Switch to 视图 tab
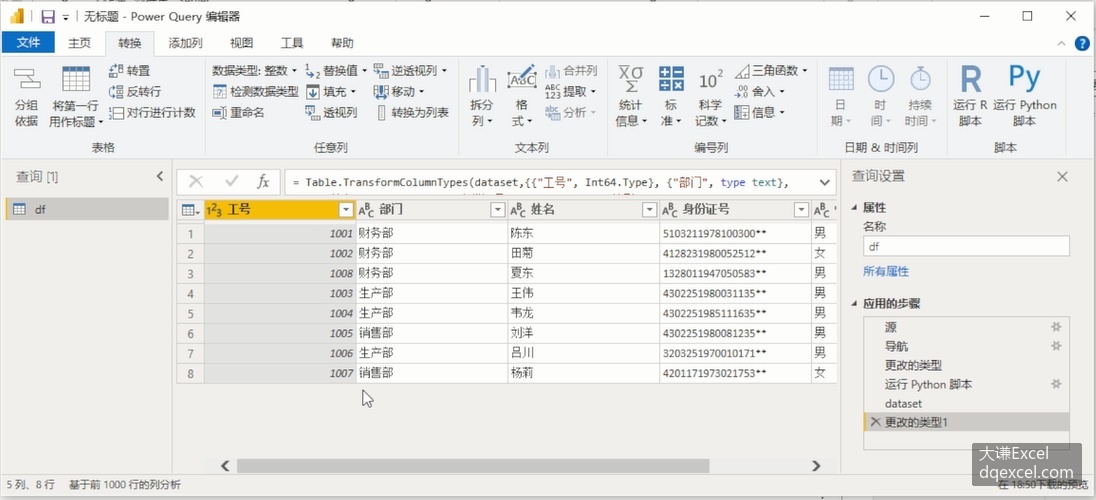Image resolution: width=1096 pixels, height=500 pixels. click(x=241, y=43)
